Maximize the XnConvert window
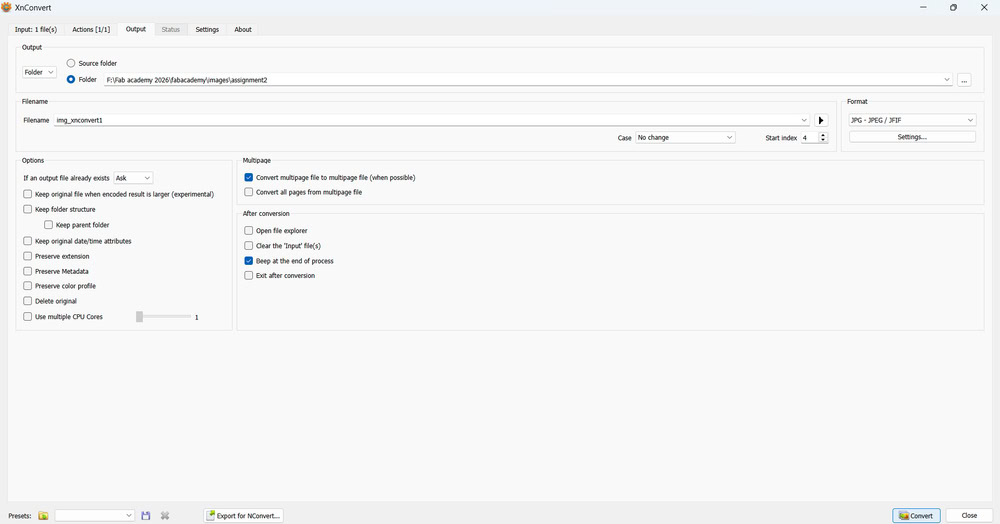 pyautogui.click(x=953, y=8)
